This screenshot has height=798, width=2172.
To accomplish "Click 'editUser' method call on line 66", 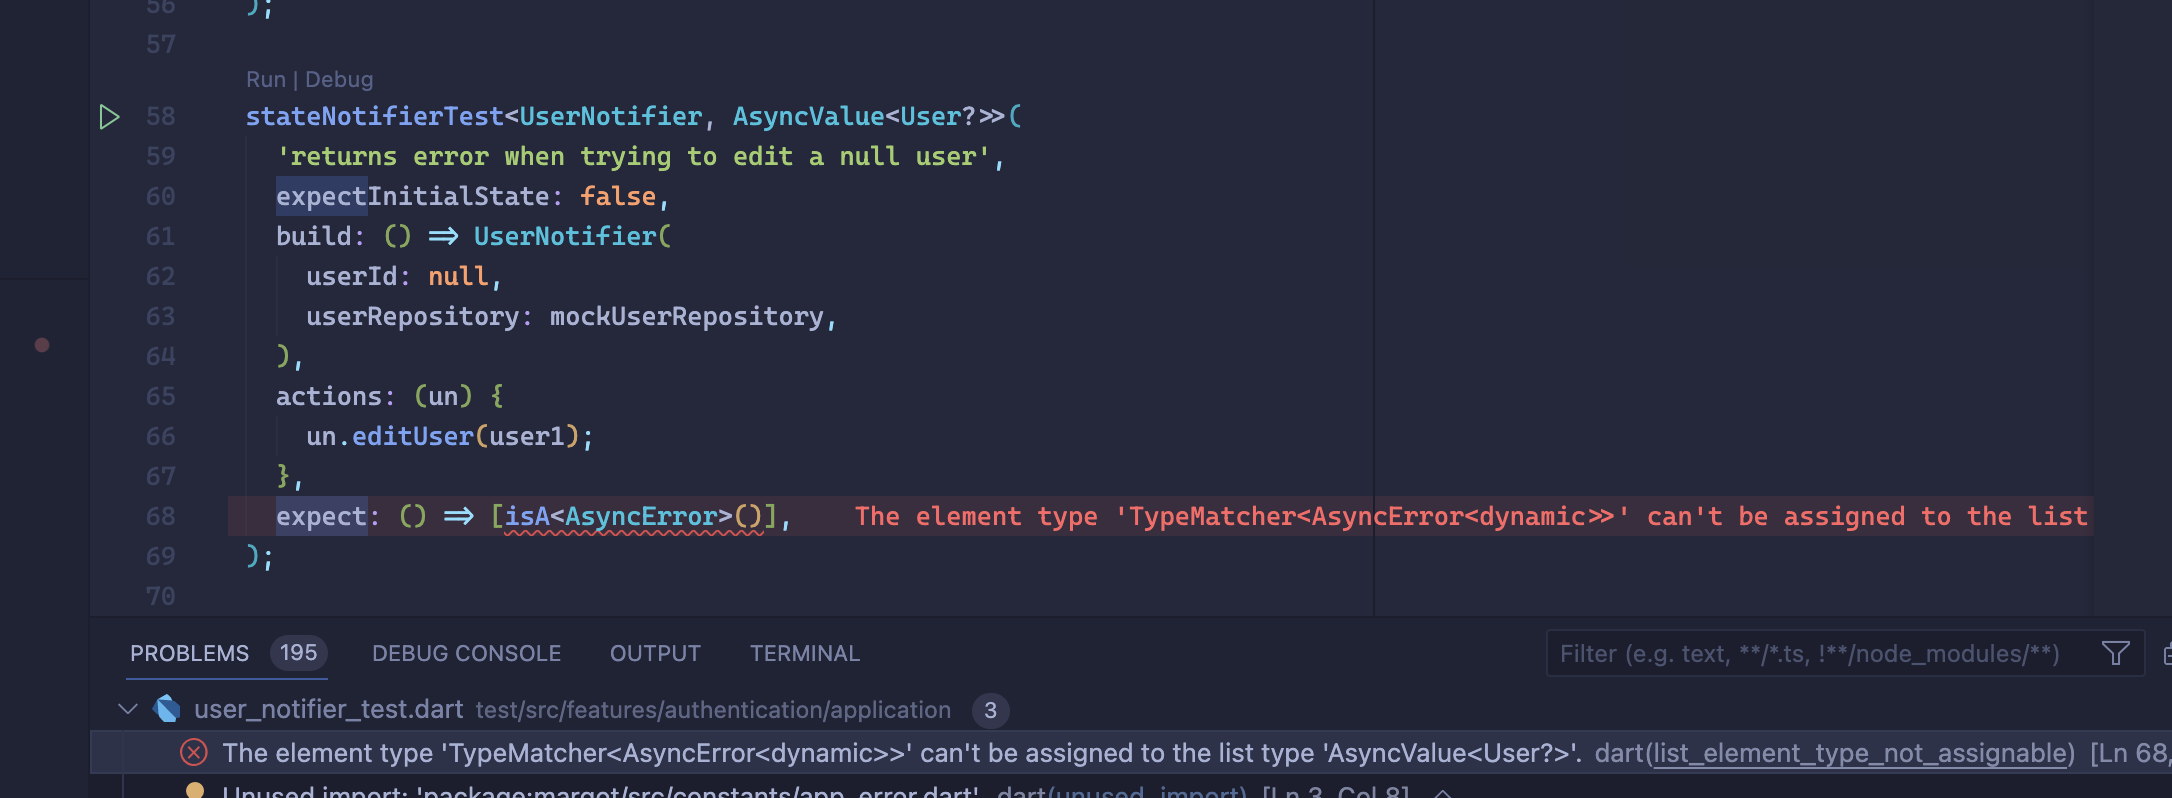I will [x=412, y=436].
